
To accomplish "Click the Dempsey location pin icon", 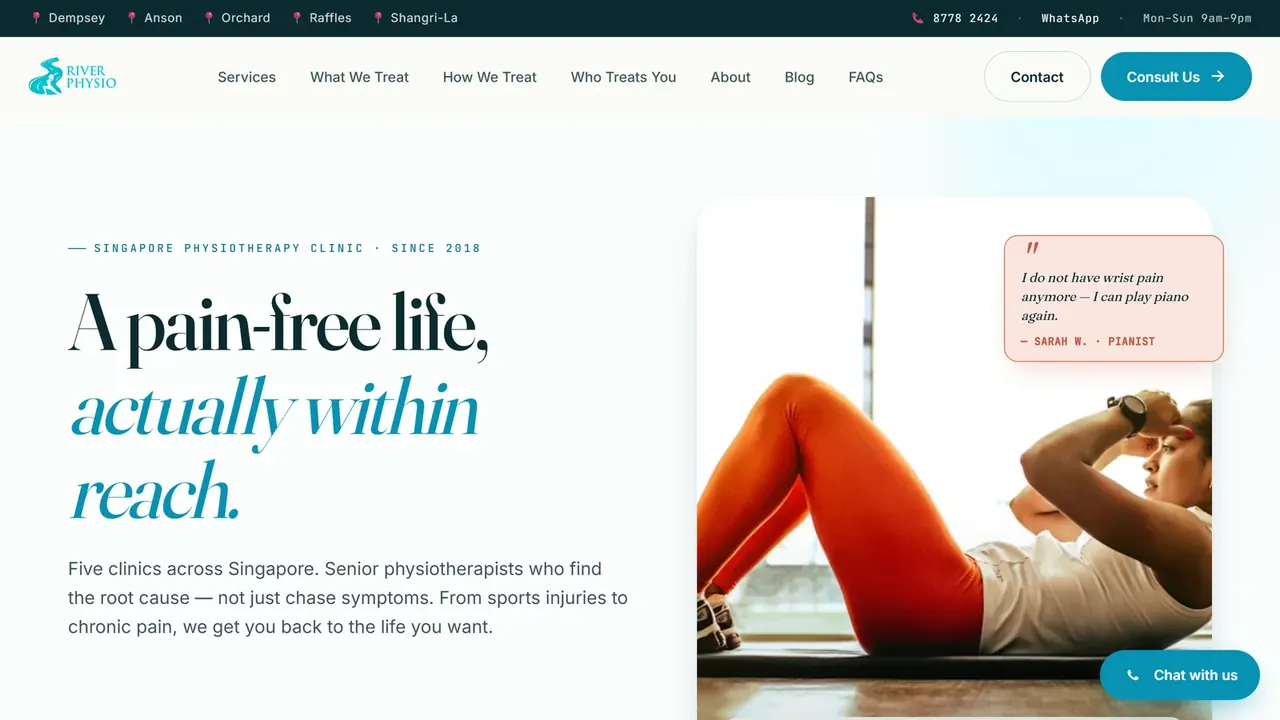I will [36, 18].
